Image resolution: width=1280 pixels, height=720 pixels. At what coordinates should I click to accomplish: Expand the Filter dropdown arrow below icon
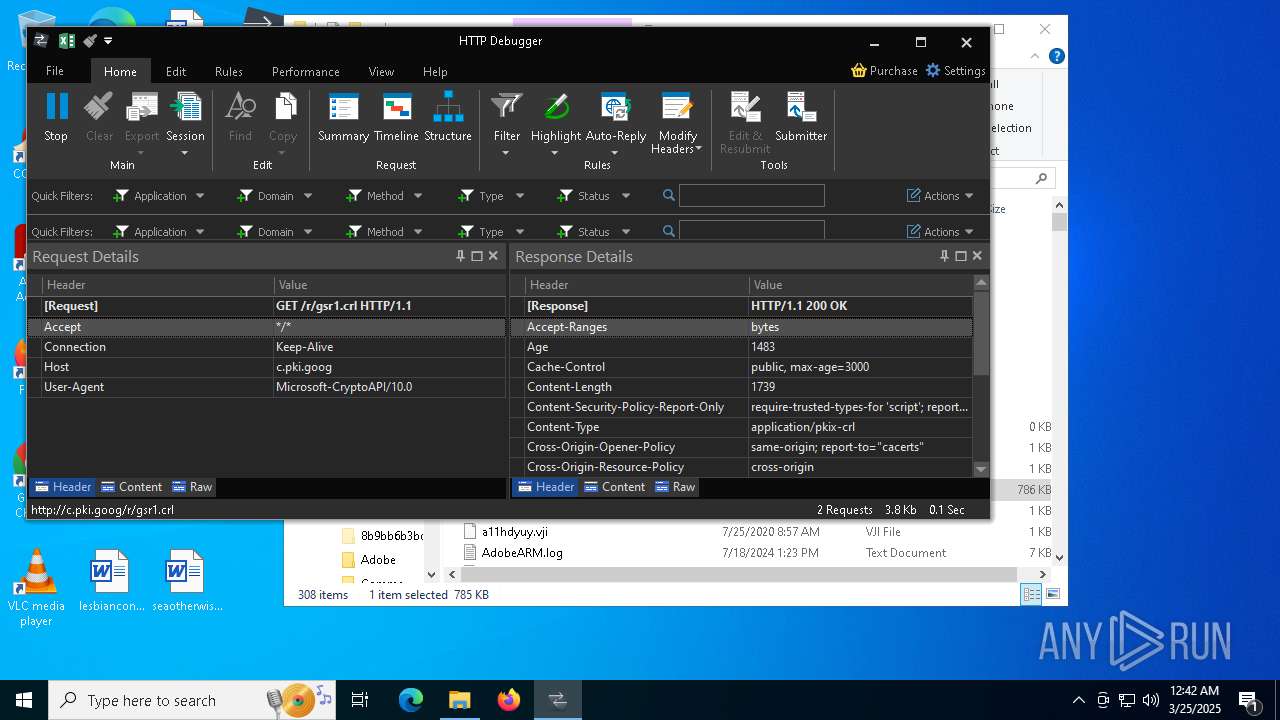(x=506, y=153)
